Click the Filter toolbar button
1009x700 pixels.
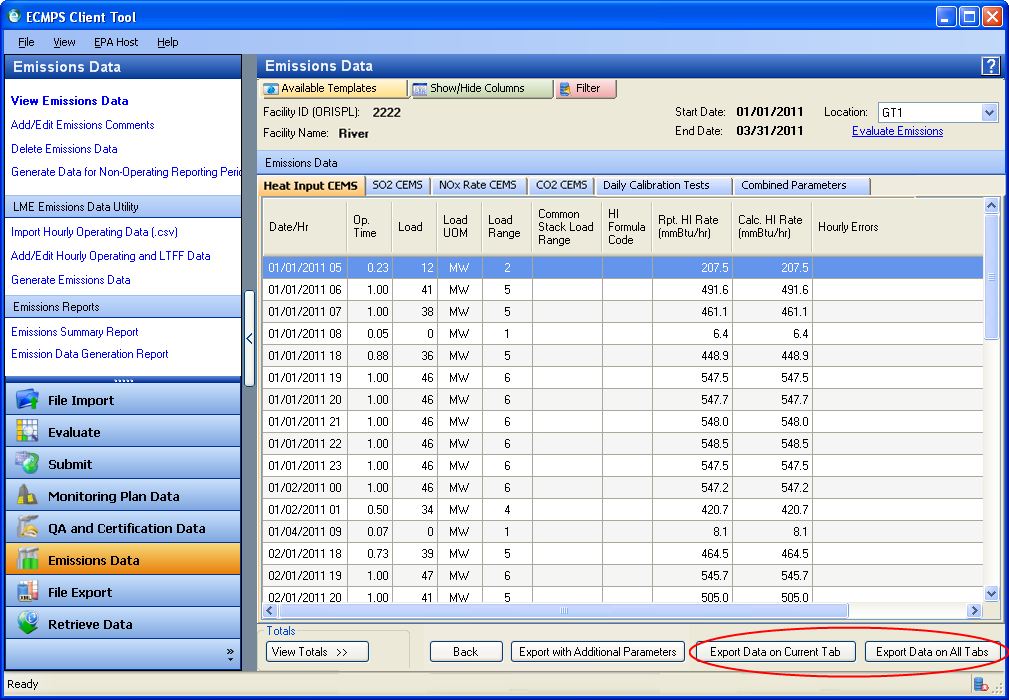[x=586, y=89]
